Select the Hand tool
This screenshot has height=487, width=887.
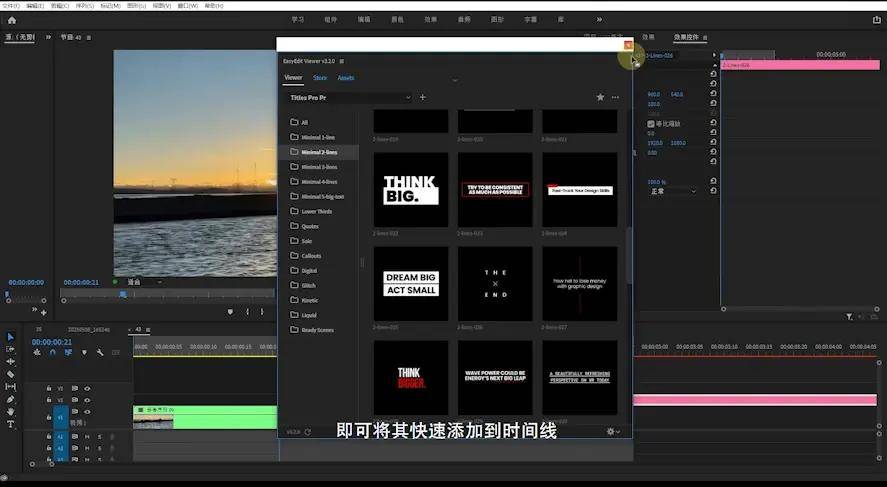[x=10, y=412]
